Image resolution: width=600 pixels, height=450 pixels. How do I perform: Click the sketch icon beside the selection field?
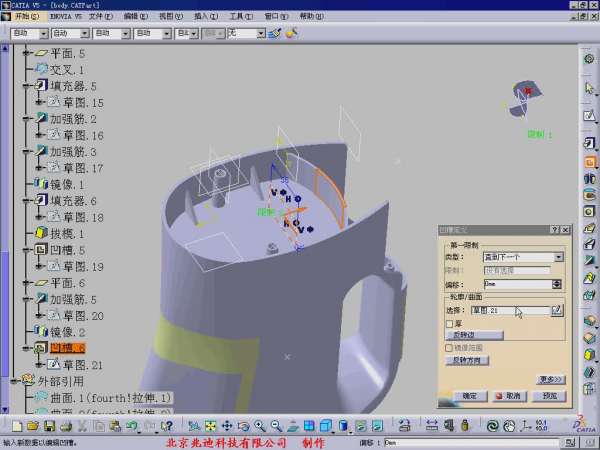(557, 311)
